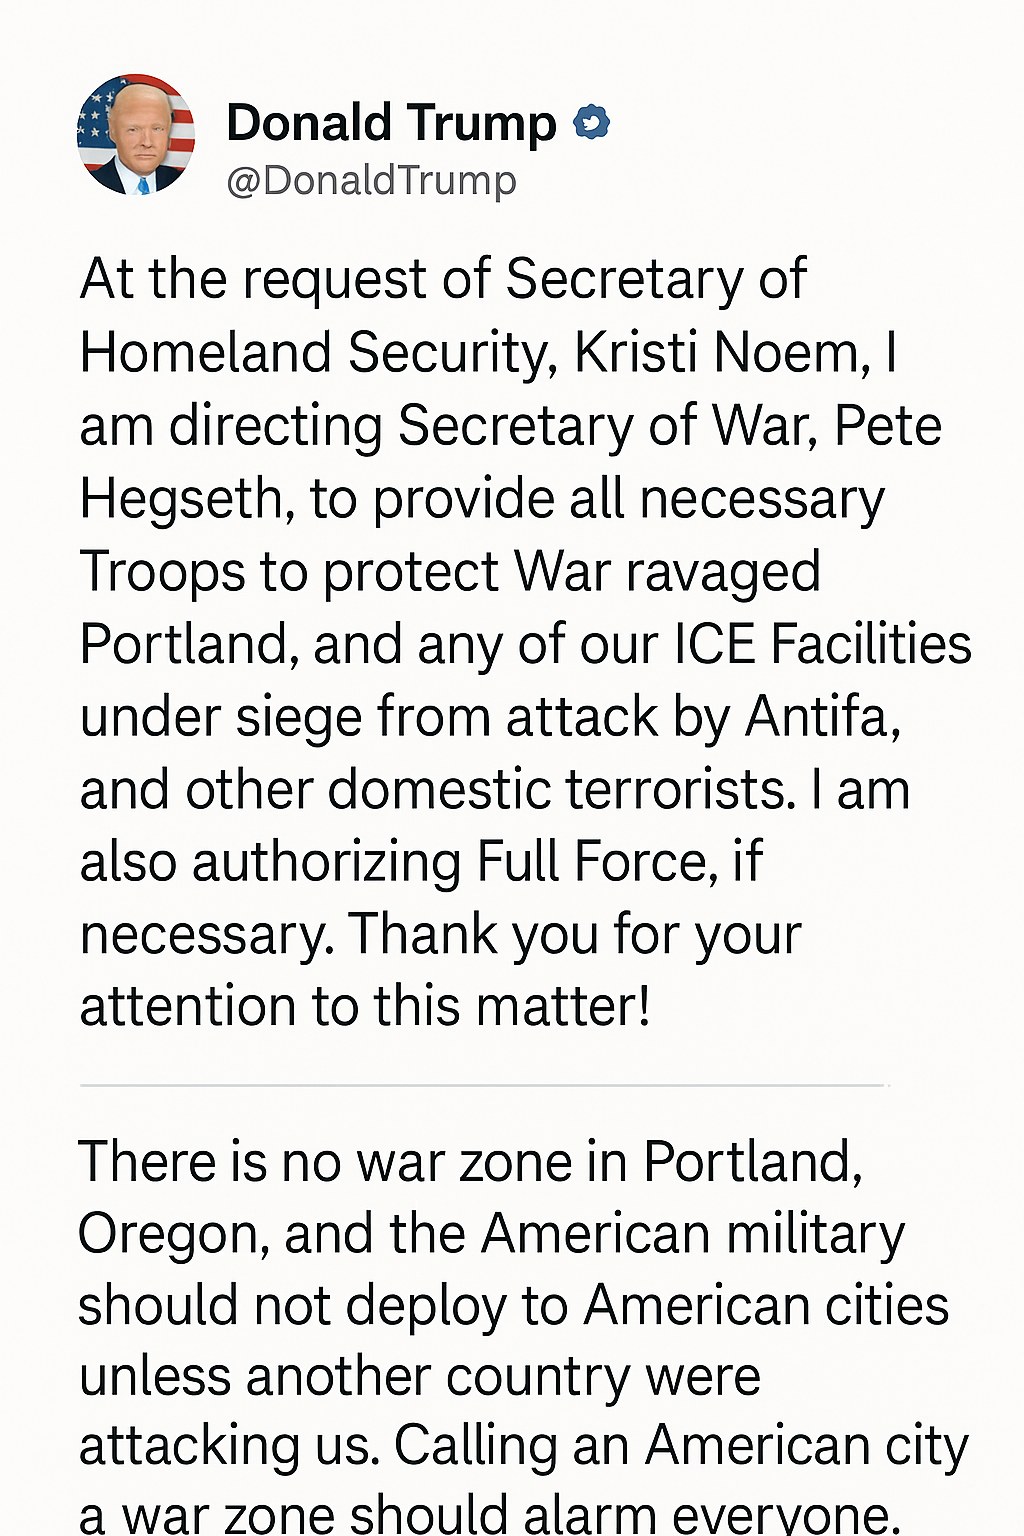Click "unless another country were" line
1024x1536 pixels.
click(420, 1377)
